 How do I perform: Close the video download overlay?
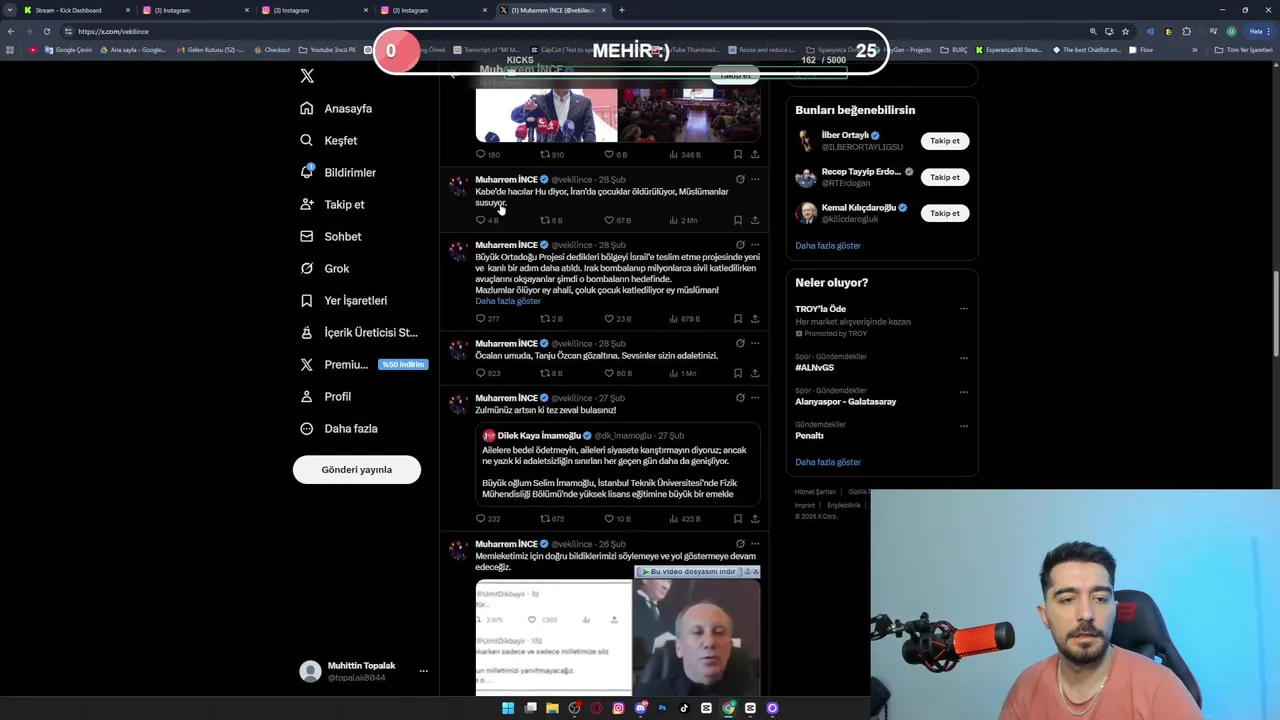click(755, 571)
